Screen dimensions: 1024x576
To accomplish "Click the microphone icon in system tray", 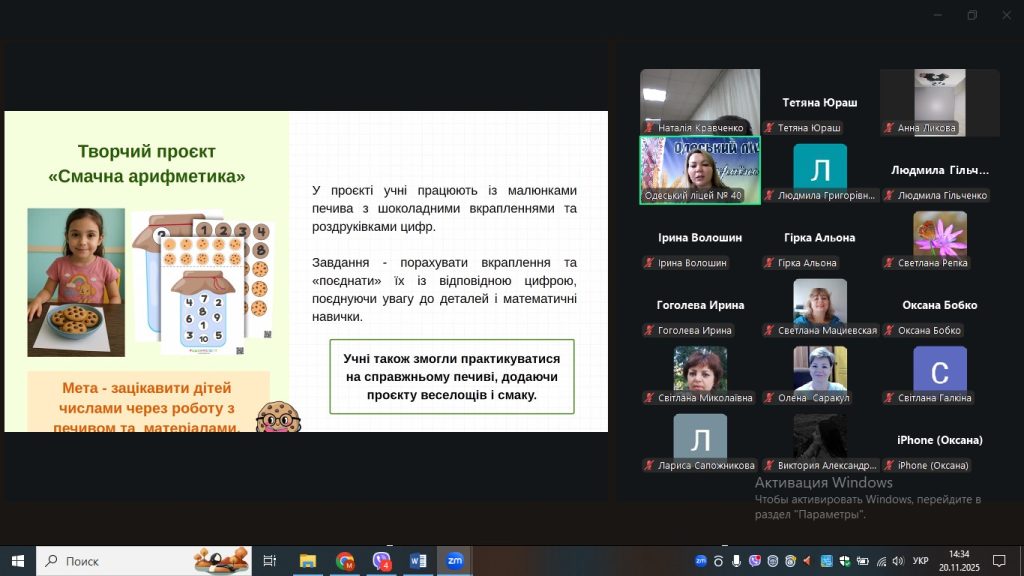I will (x=736, y=561).
